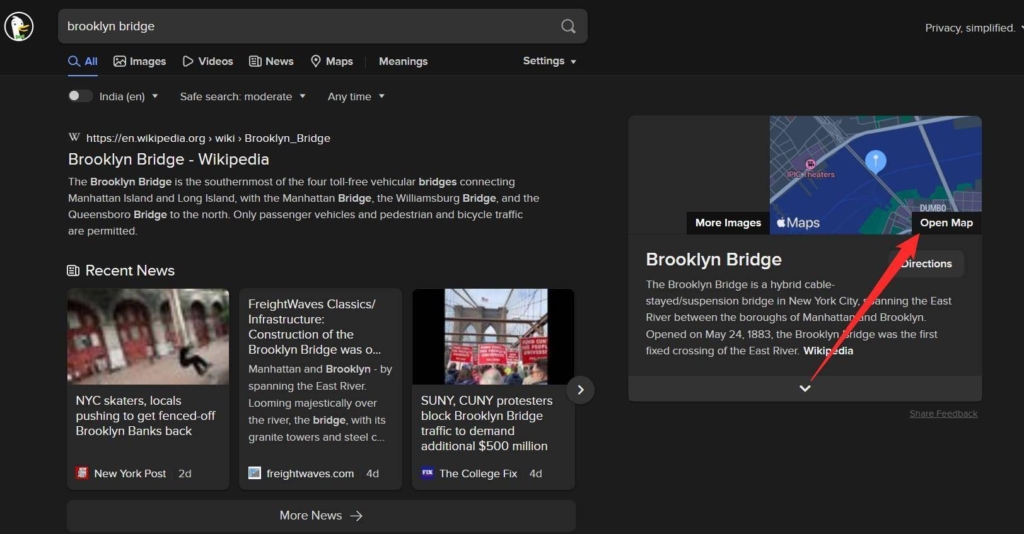
Task: Switch to the Videos tab
Action: click(x=208, y=61)
